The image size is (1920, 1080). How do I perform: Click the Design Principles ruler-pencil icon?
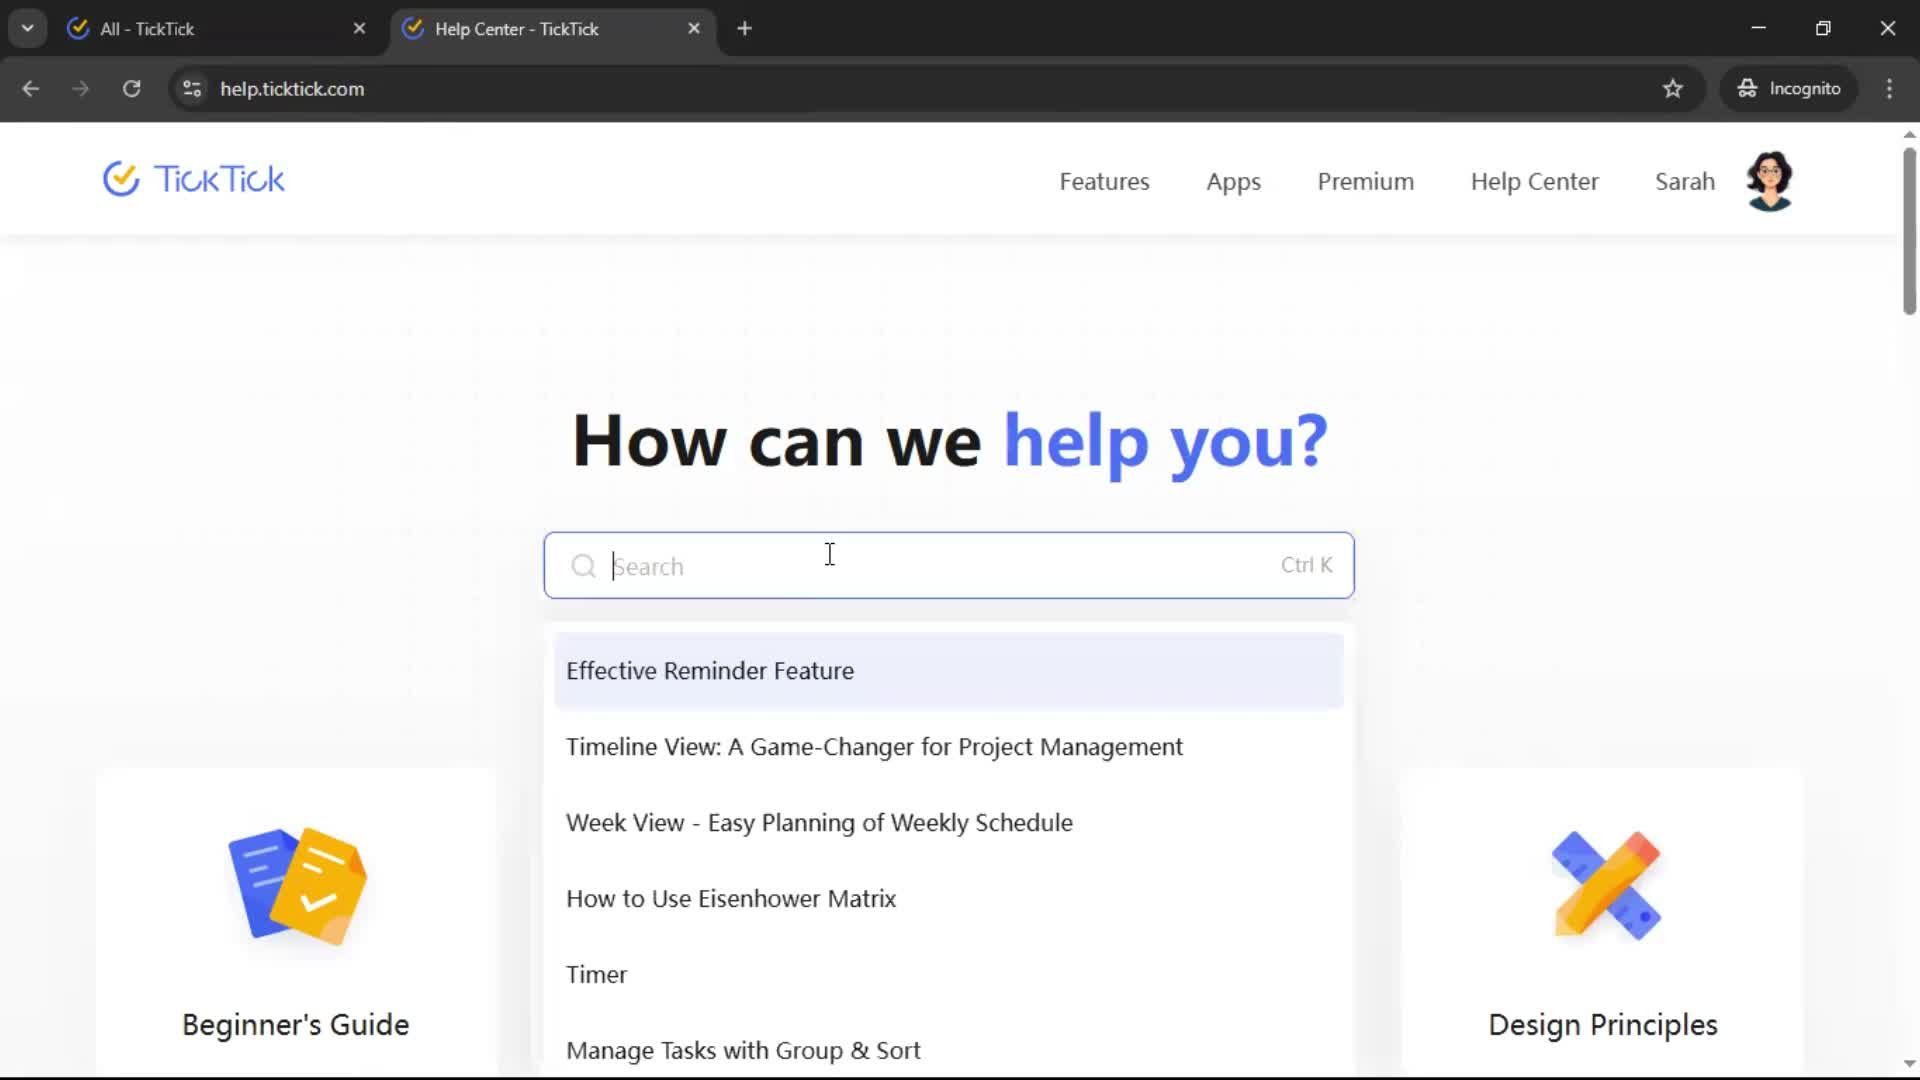pyautogui.click(x=1605, y=886)
